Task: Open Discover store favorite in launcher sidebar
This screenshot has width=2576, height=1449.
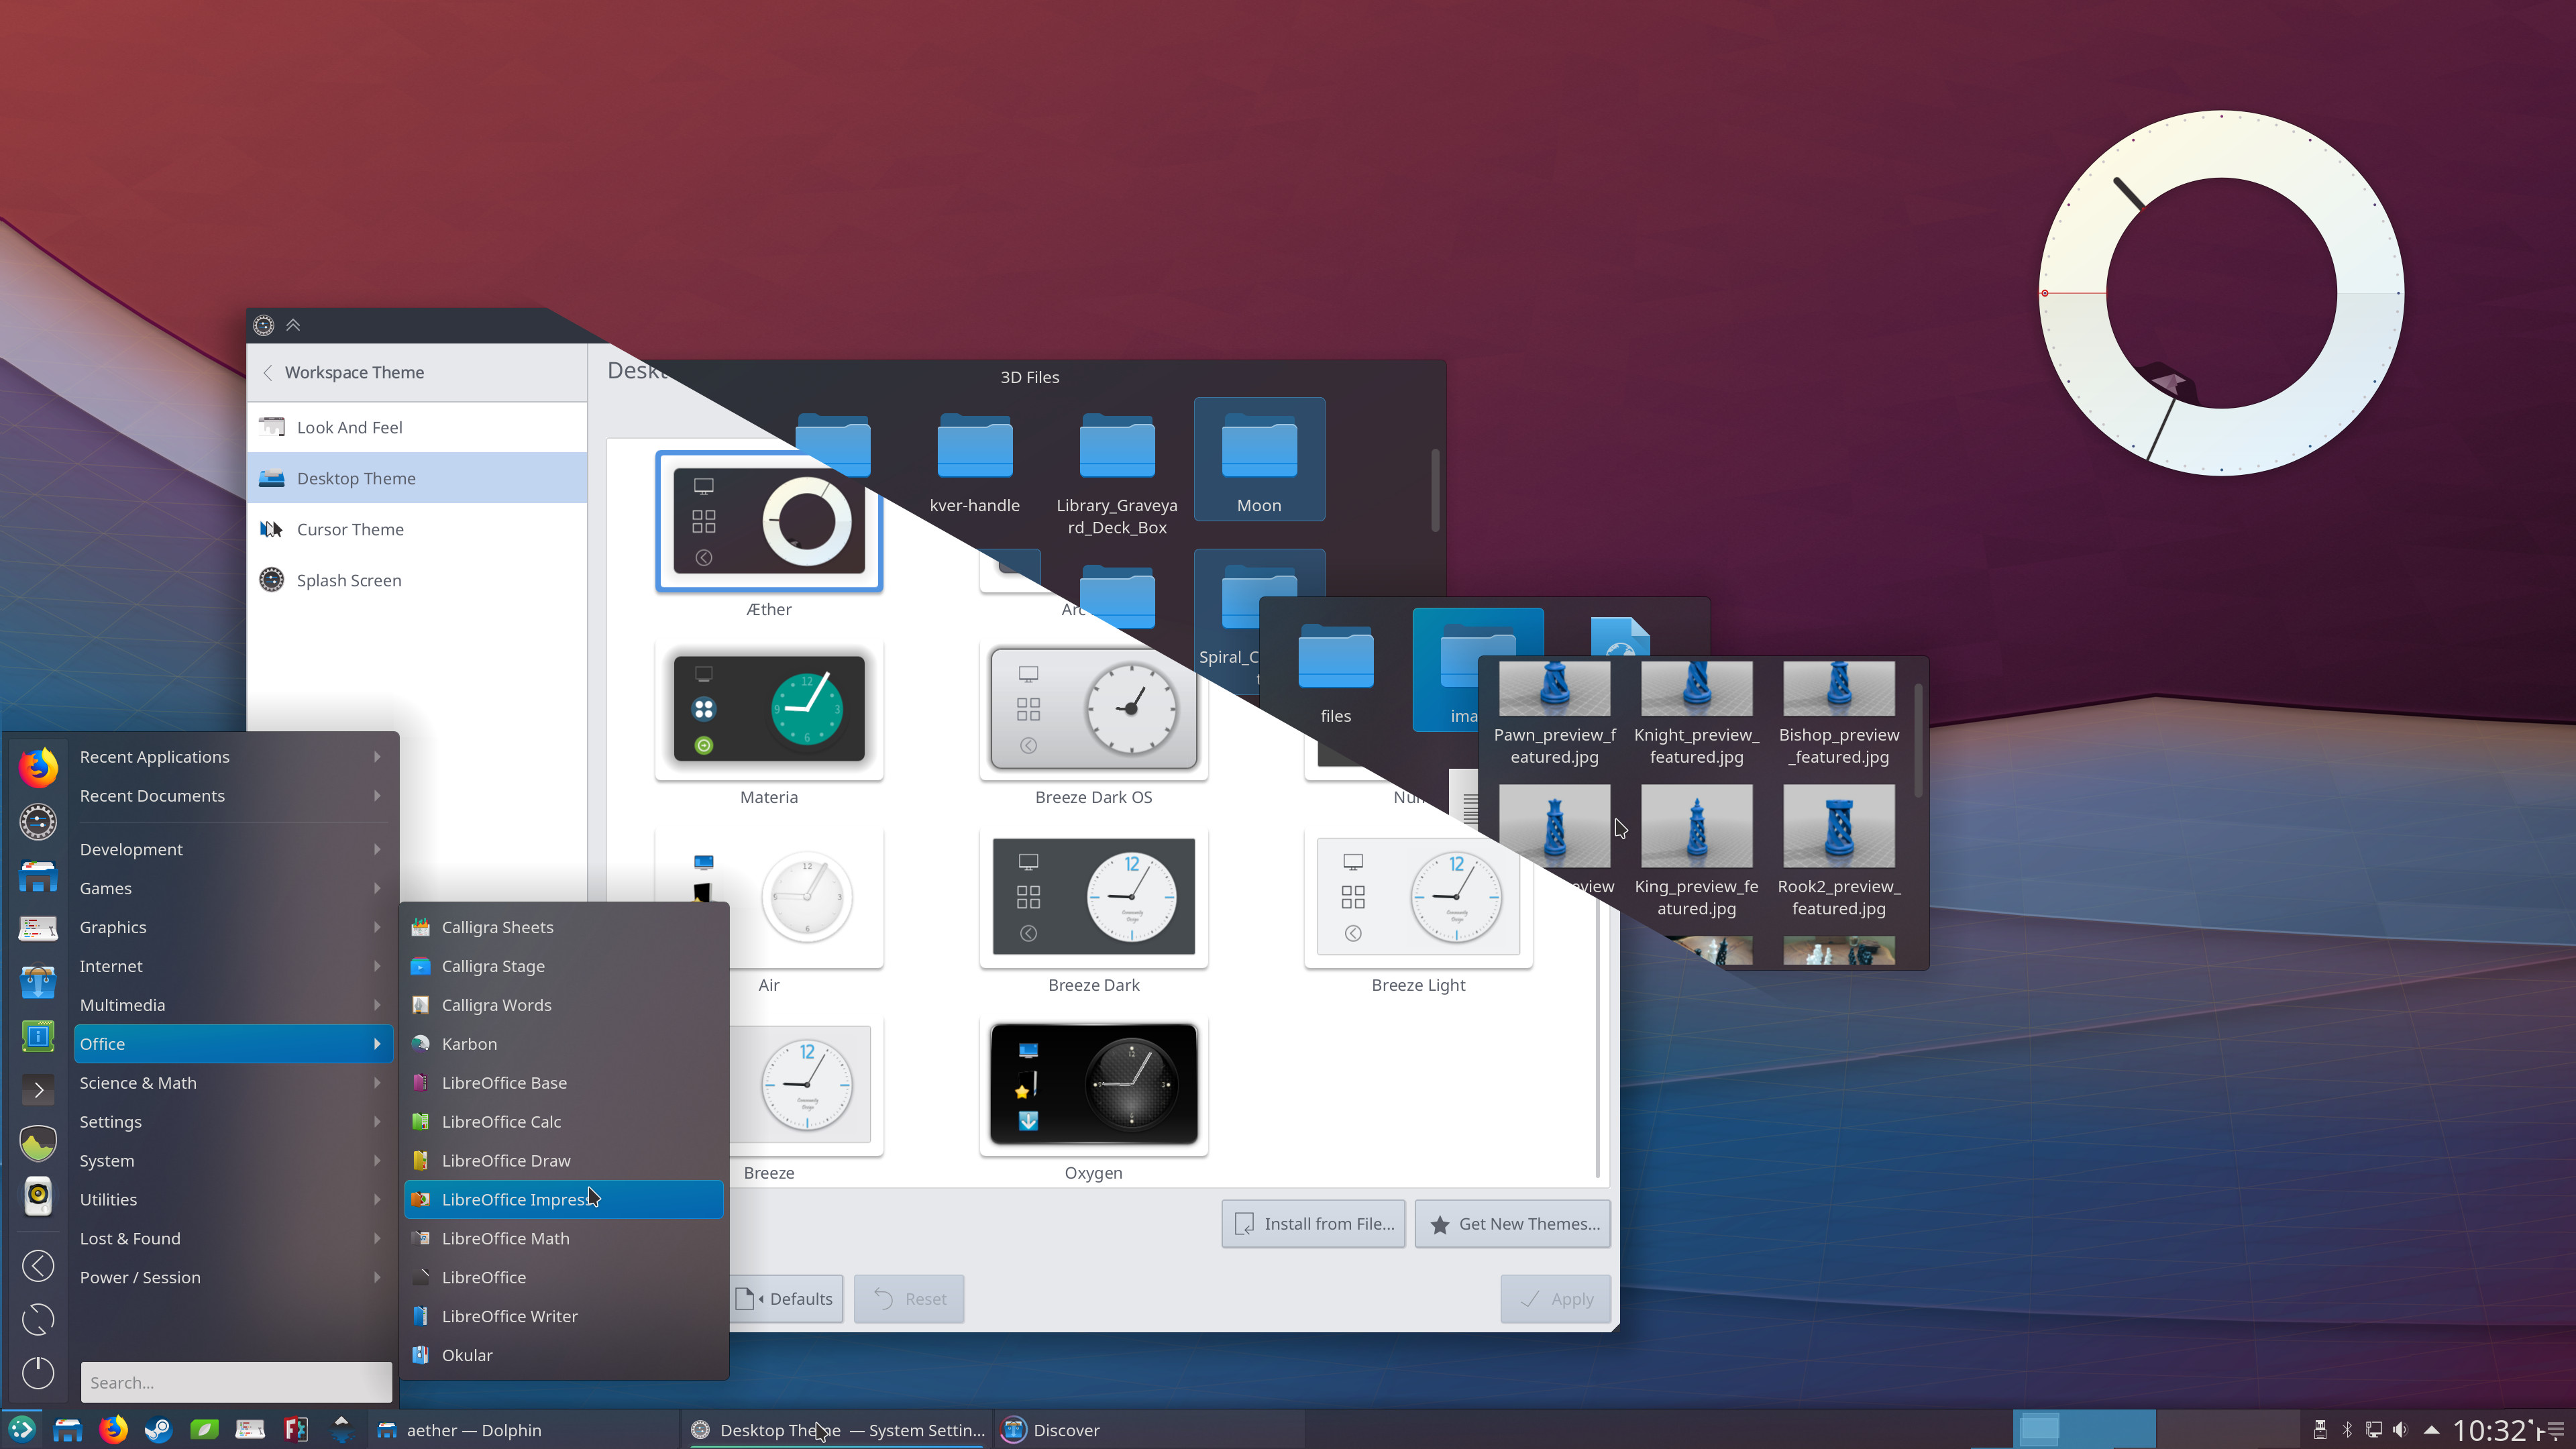Action: [38, 982]
